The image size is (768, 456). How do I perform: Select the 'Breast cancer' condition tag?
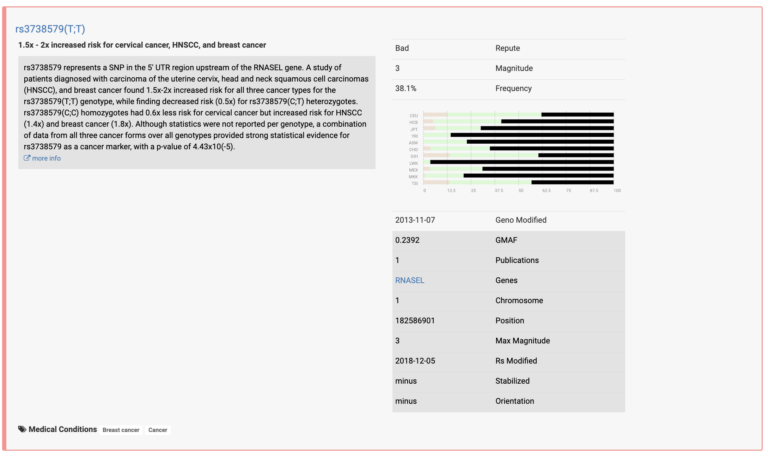point(121,430)
